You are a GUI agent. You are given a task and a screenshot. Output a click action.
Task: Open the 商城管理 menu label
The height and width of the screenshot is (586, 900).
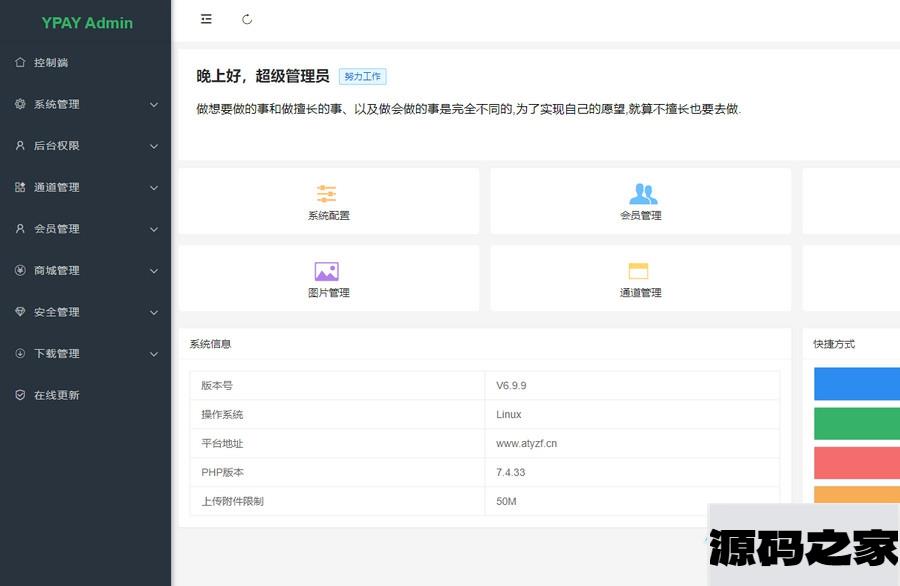click(56, 270)
